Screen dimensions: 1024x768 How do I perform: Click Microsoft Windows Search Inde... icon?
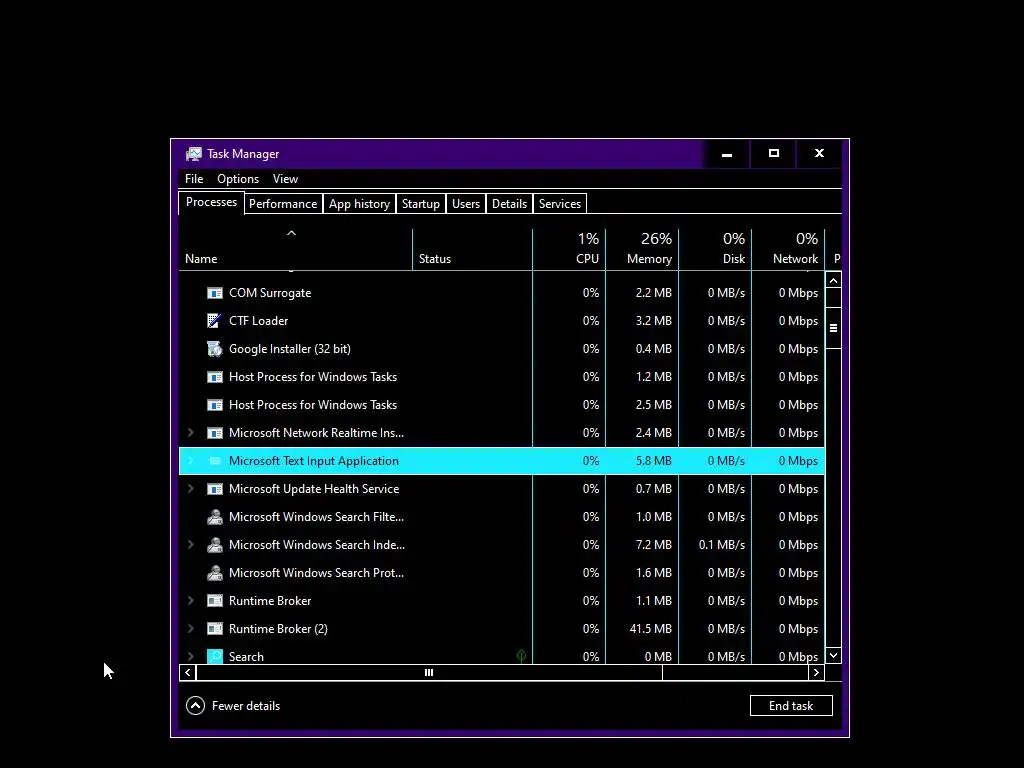(214, 545)
